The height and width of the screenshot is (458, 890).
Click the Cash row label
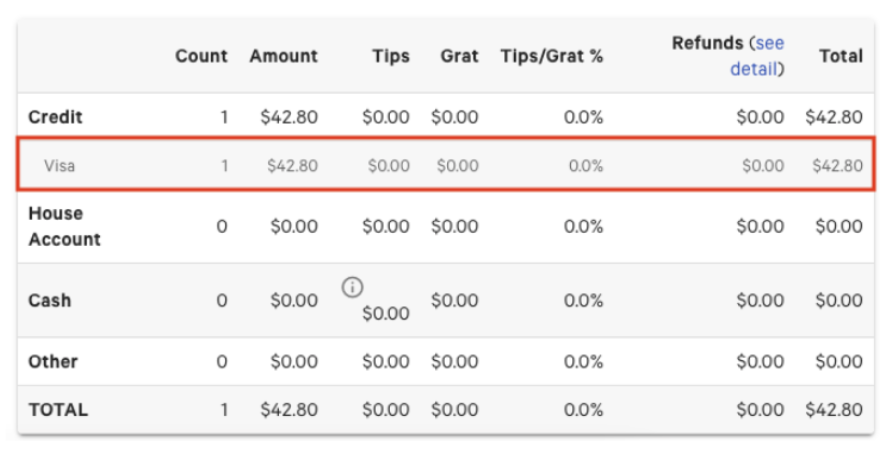[x=50, y=300]
